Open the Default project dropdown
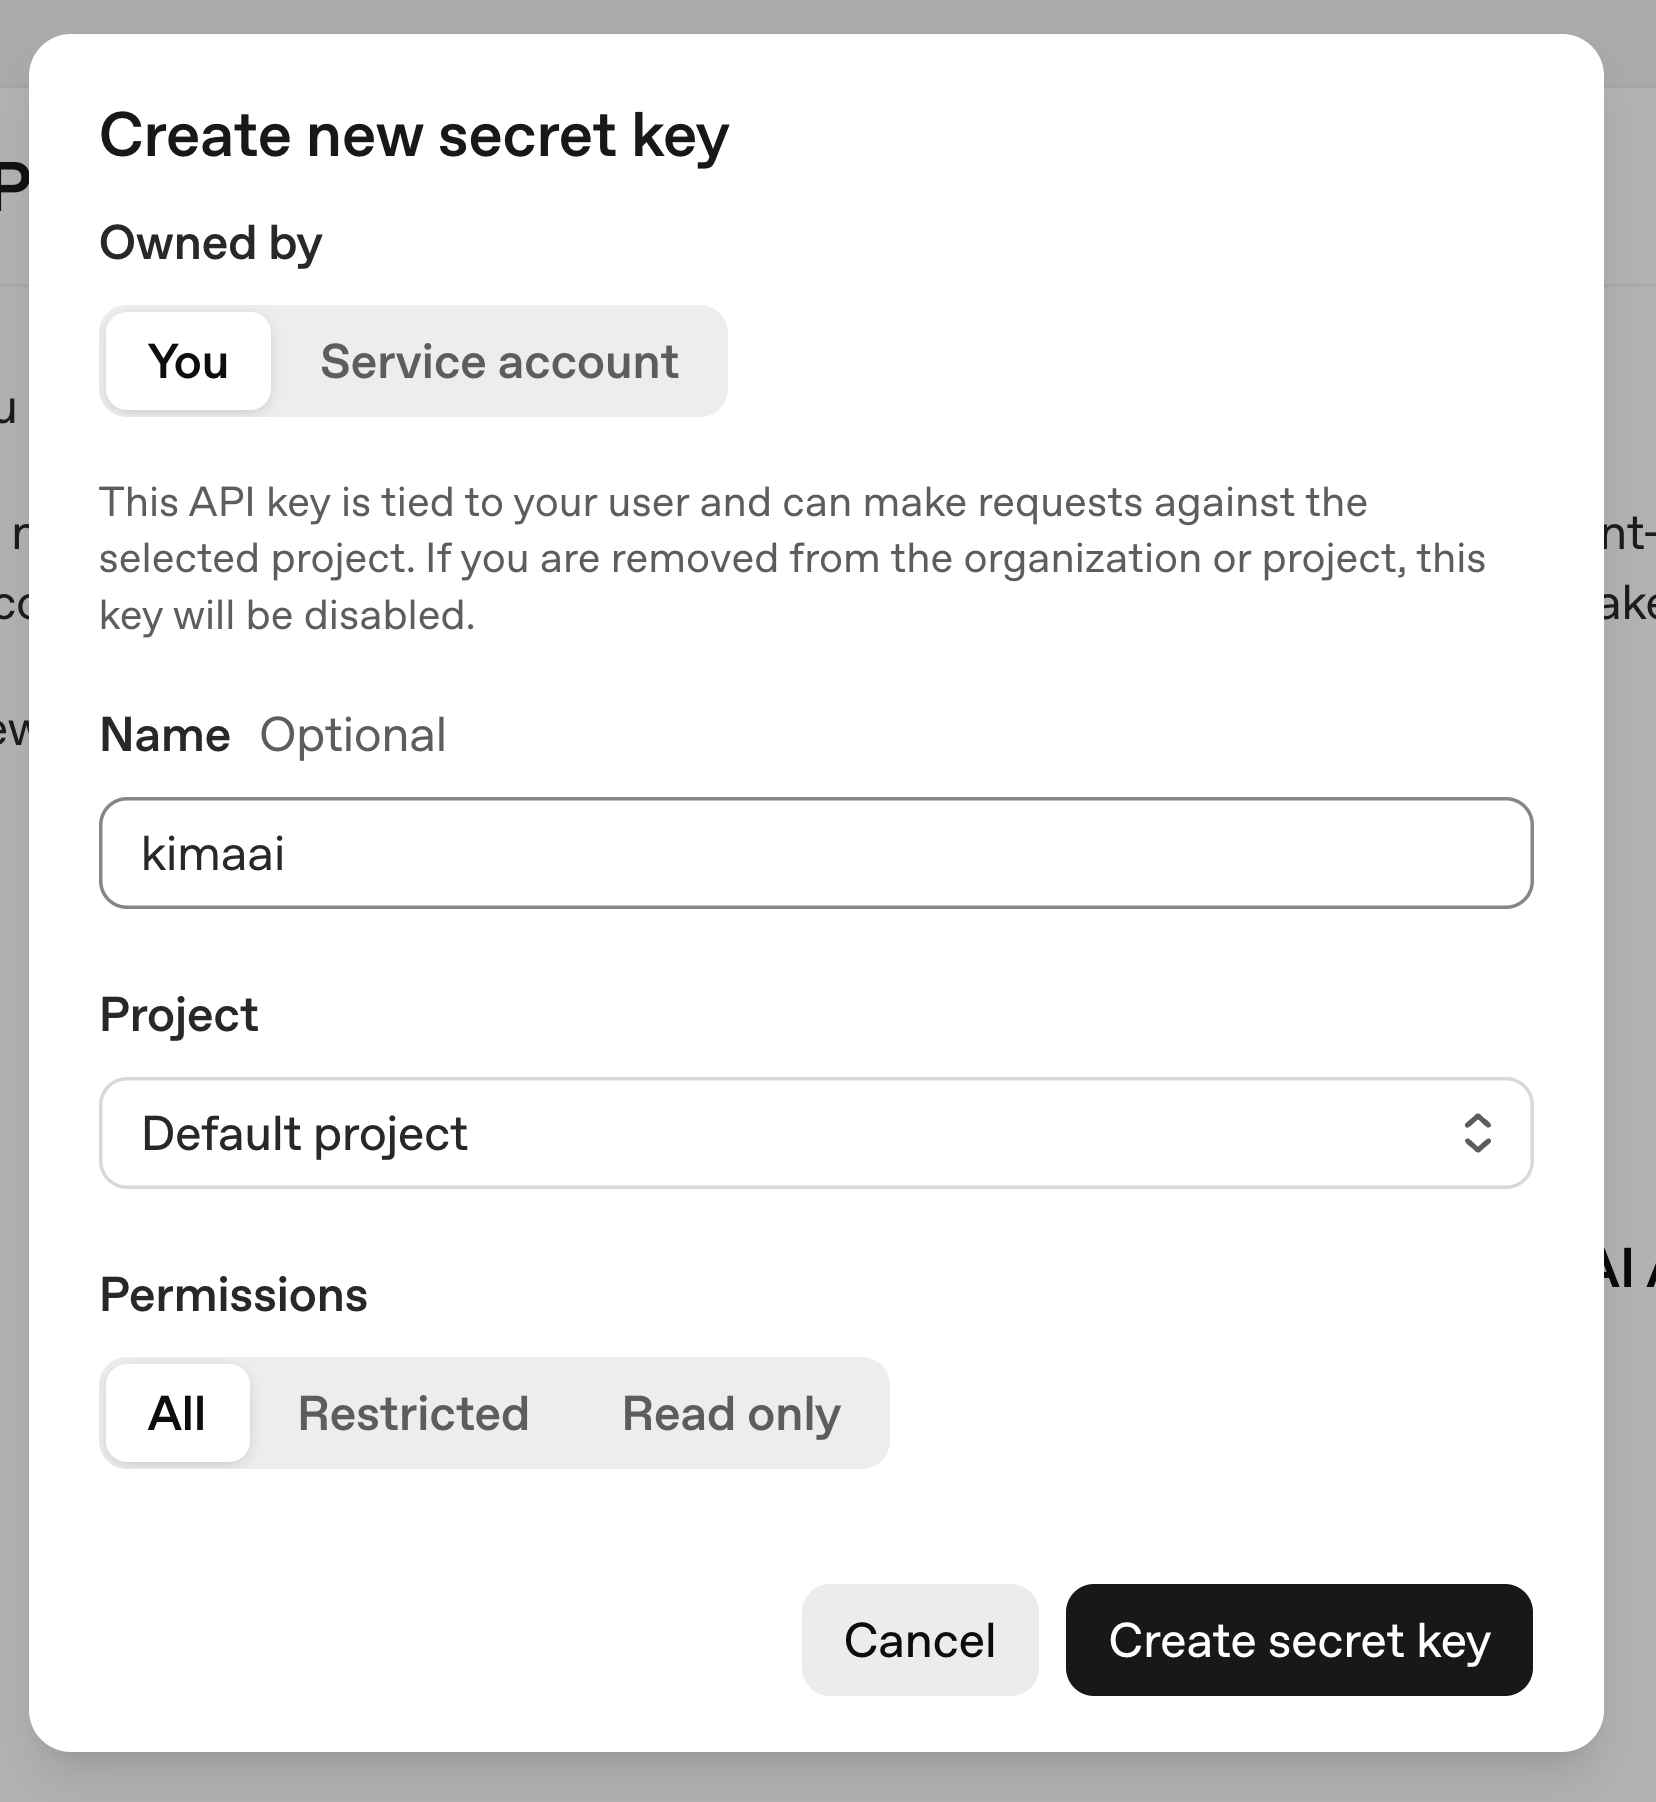Image resolution: width=1656 pixels, height=1802 pixels. 815,1133
